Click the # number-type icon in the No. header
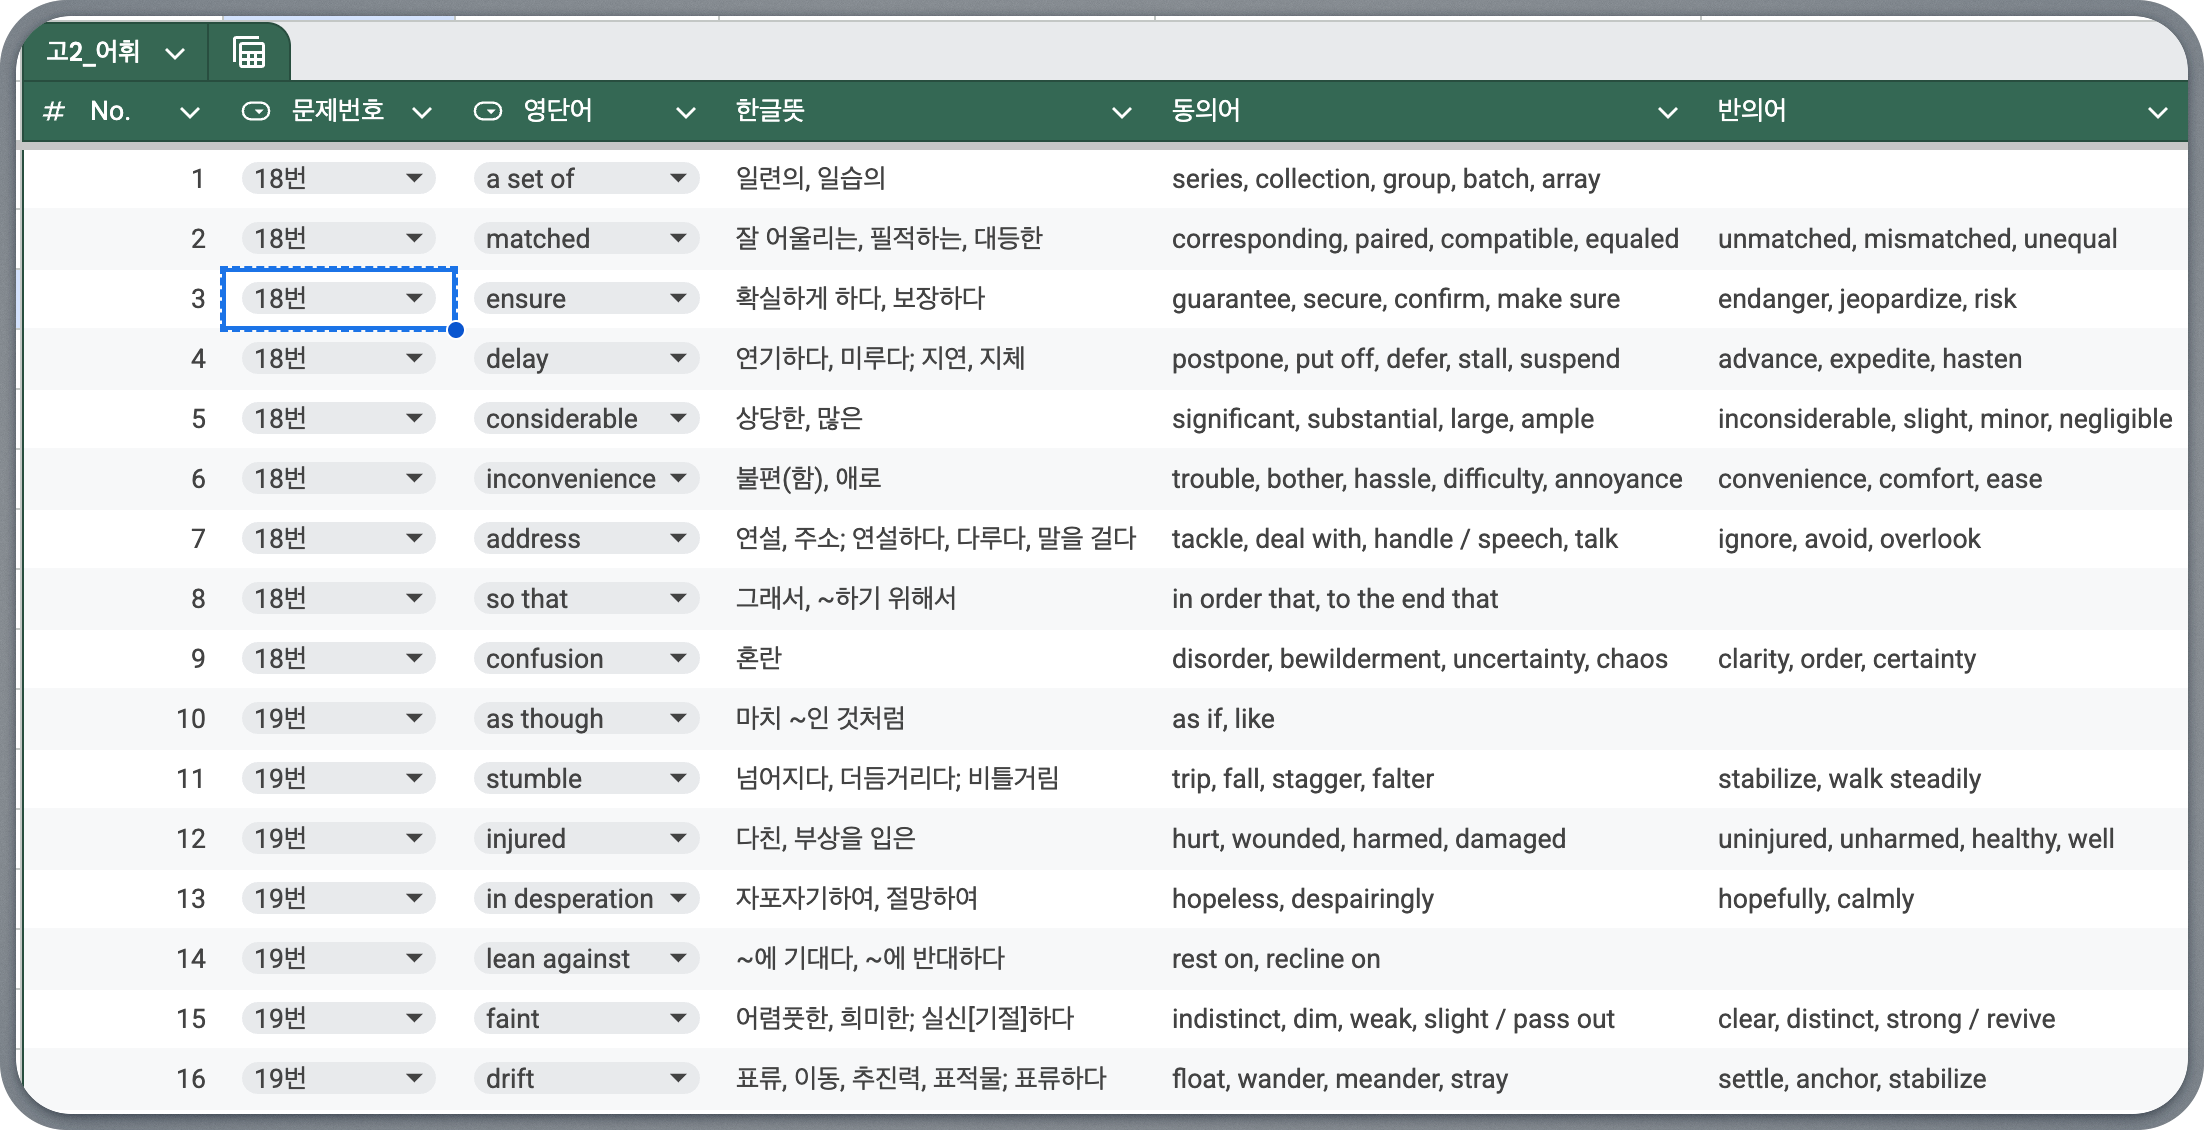This screenshot has height=1130, width=2204. click(54, 111)
